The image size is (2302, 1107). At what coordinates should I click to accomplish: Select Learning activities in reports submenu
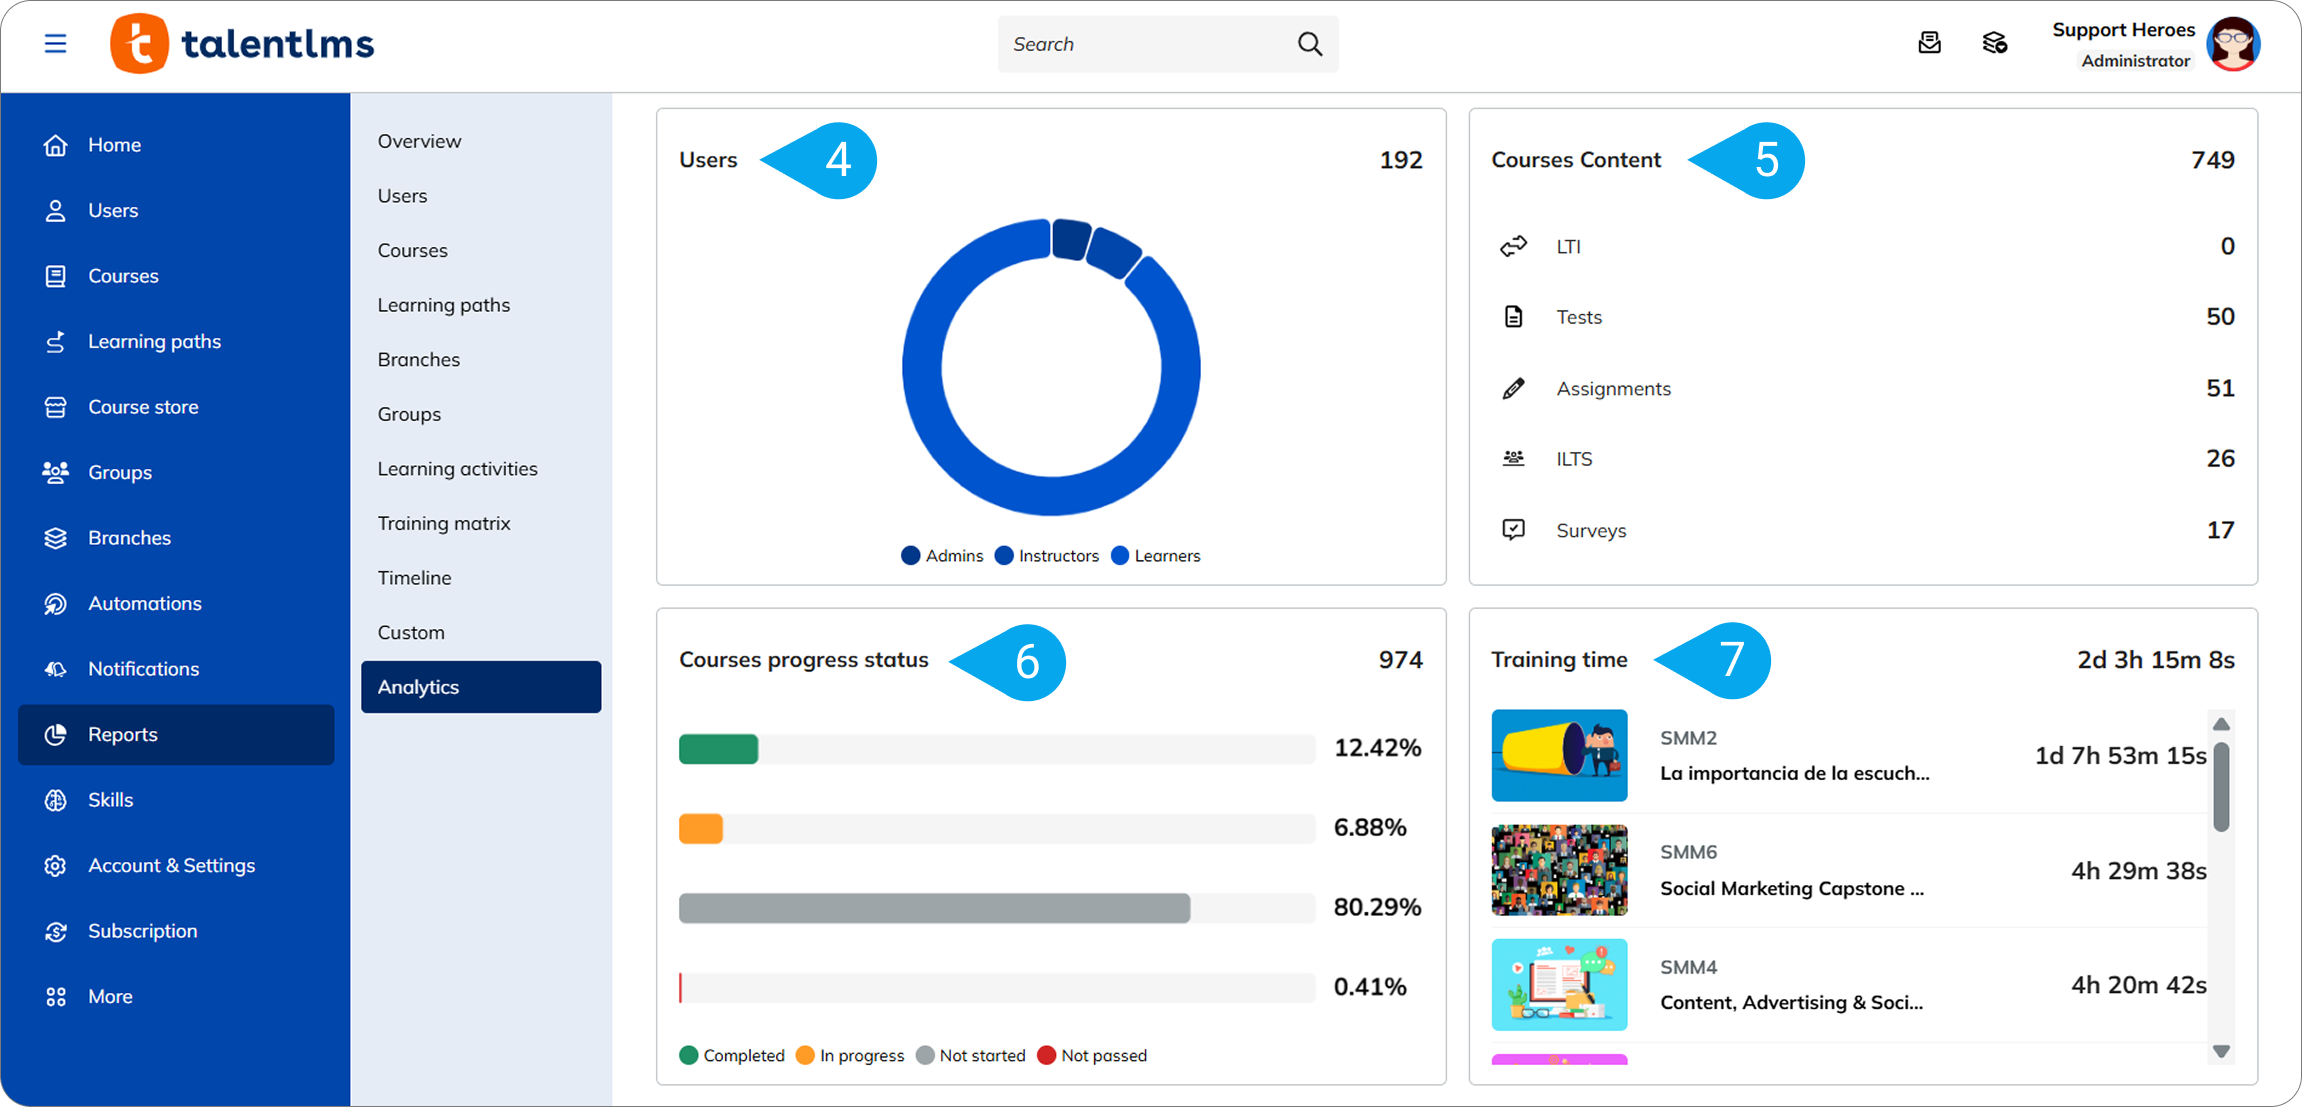click(457, 468)
